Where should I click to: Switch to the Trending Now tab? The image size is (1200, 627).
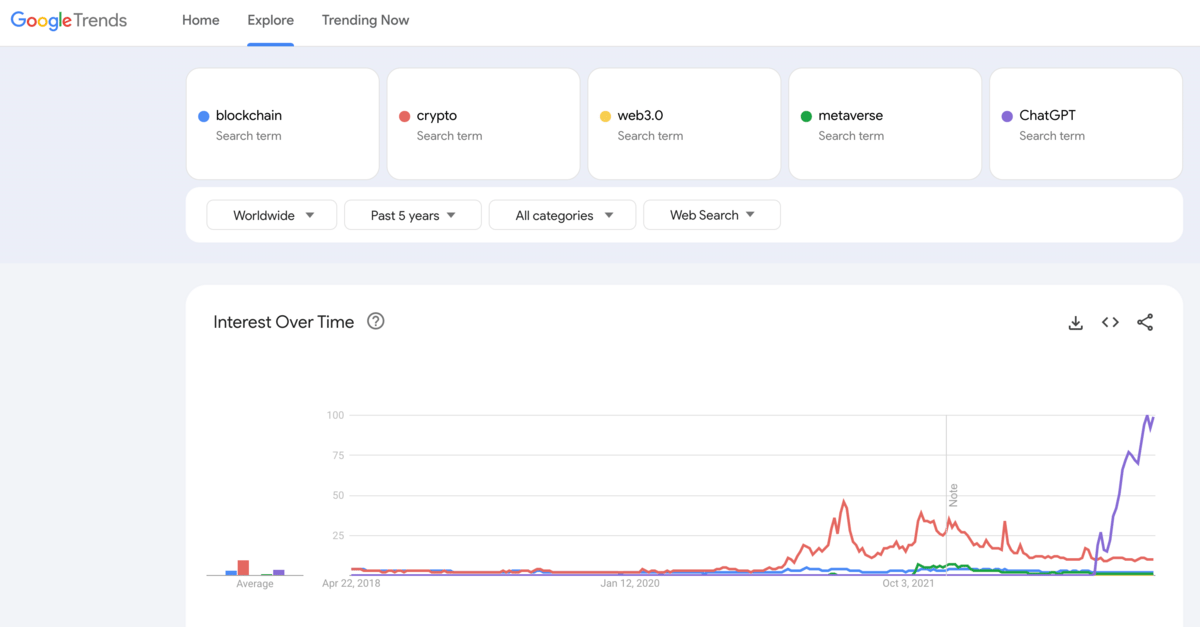[x=365, y=20]
